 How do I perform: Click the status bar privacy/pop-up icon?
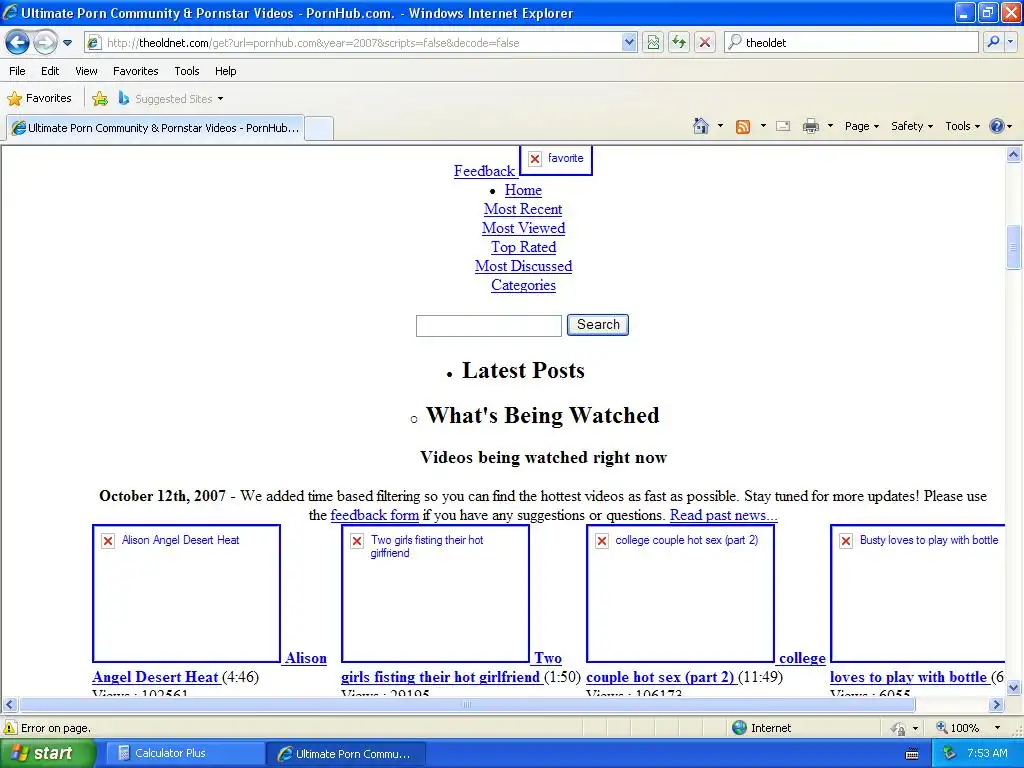tap(899, 728)
